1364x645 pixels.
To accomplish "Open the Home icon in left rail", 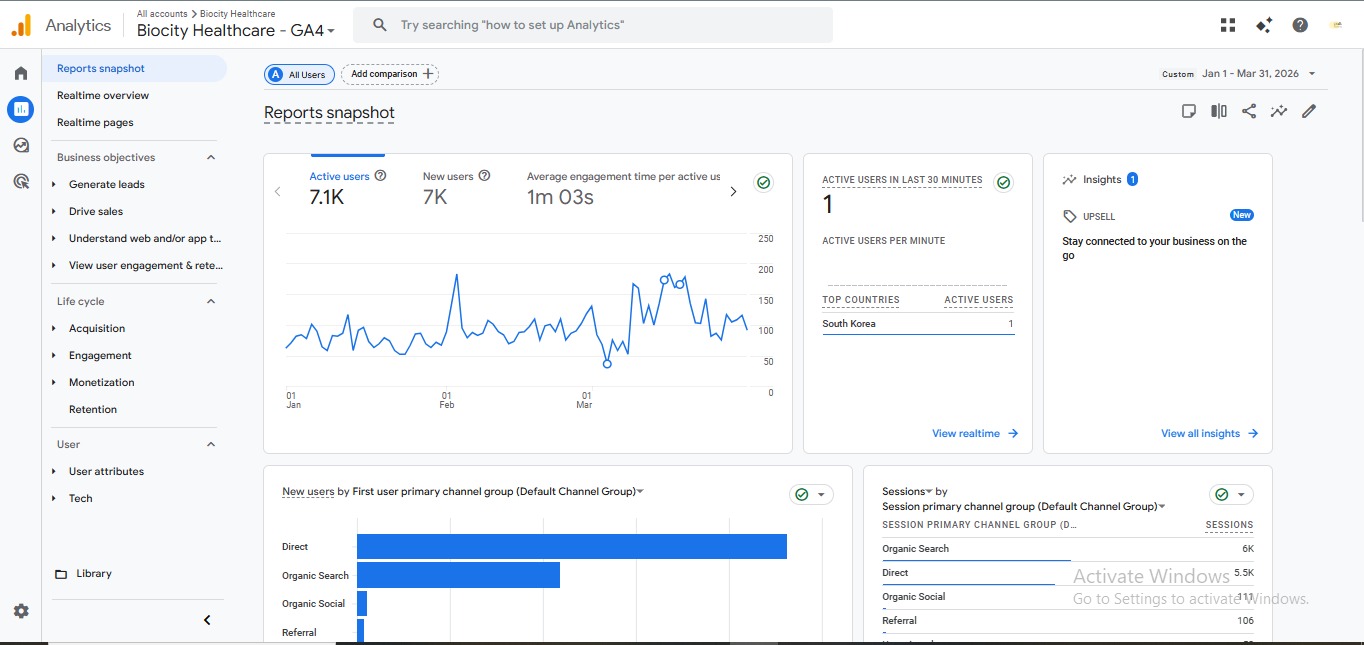I will pos(21,73).
